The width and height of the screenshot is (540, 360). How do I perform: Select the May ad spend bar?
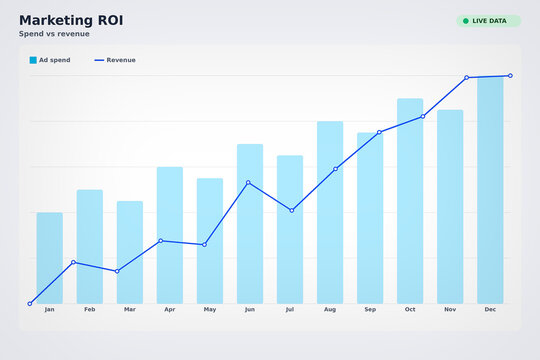point(210,241)
